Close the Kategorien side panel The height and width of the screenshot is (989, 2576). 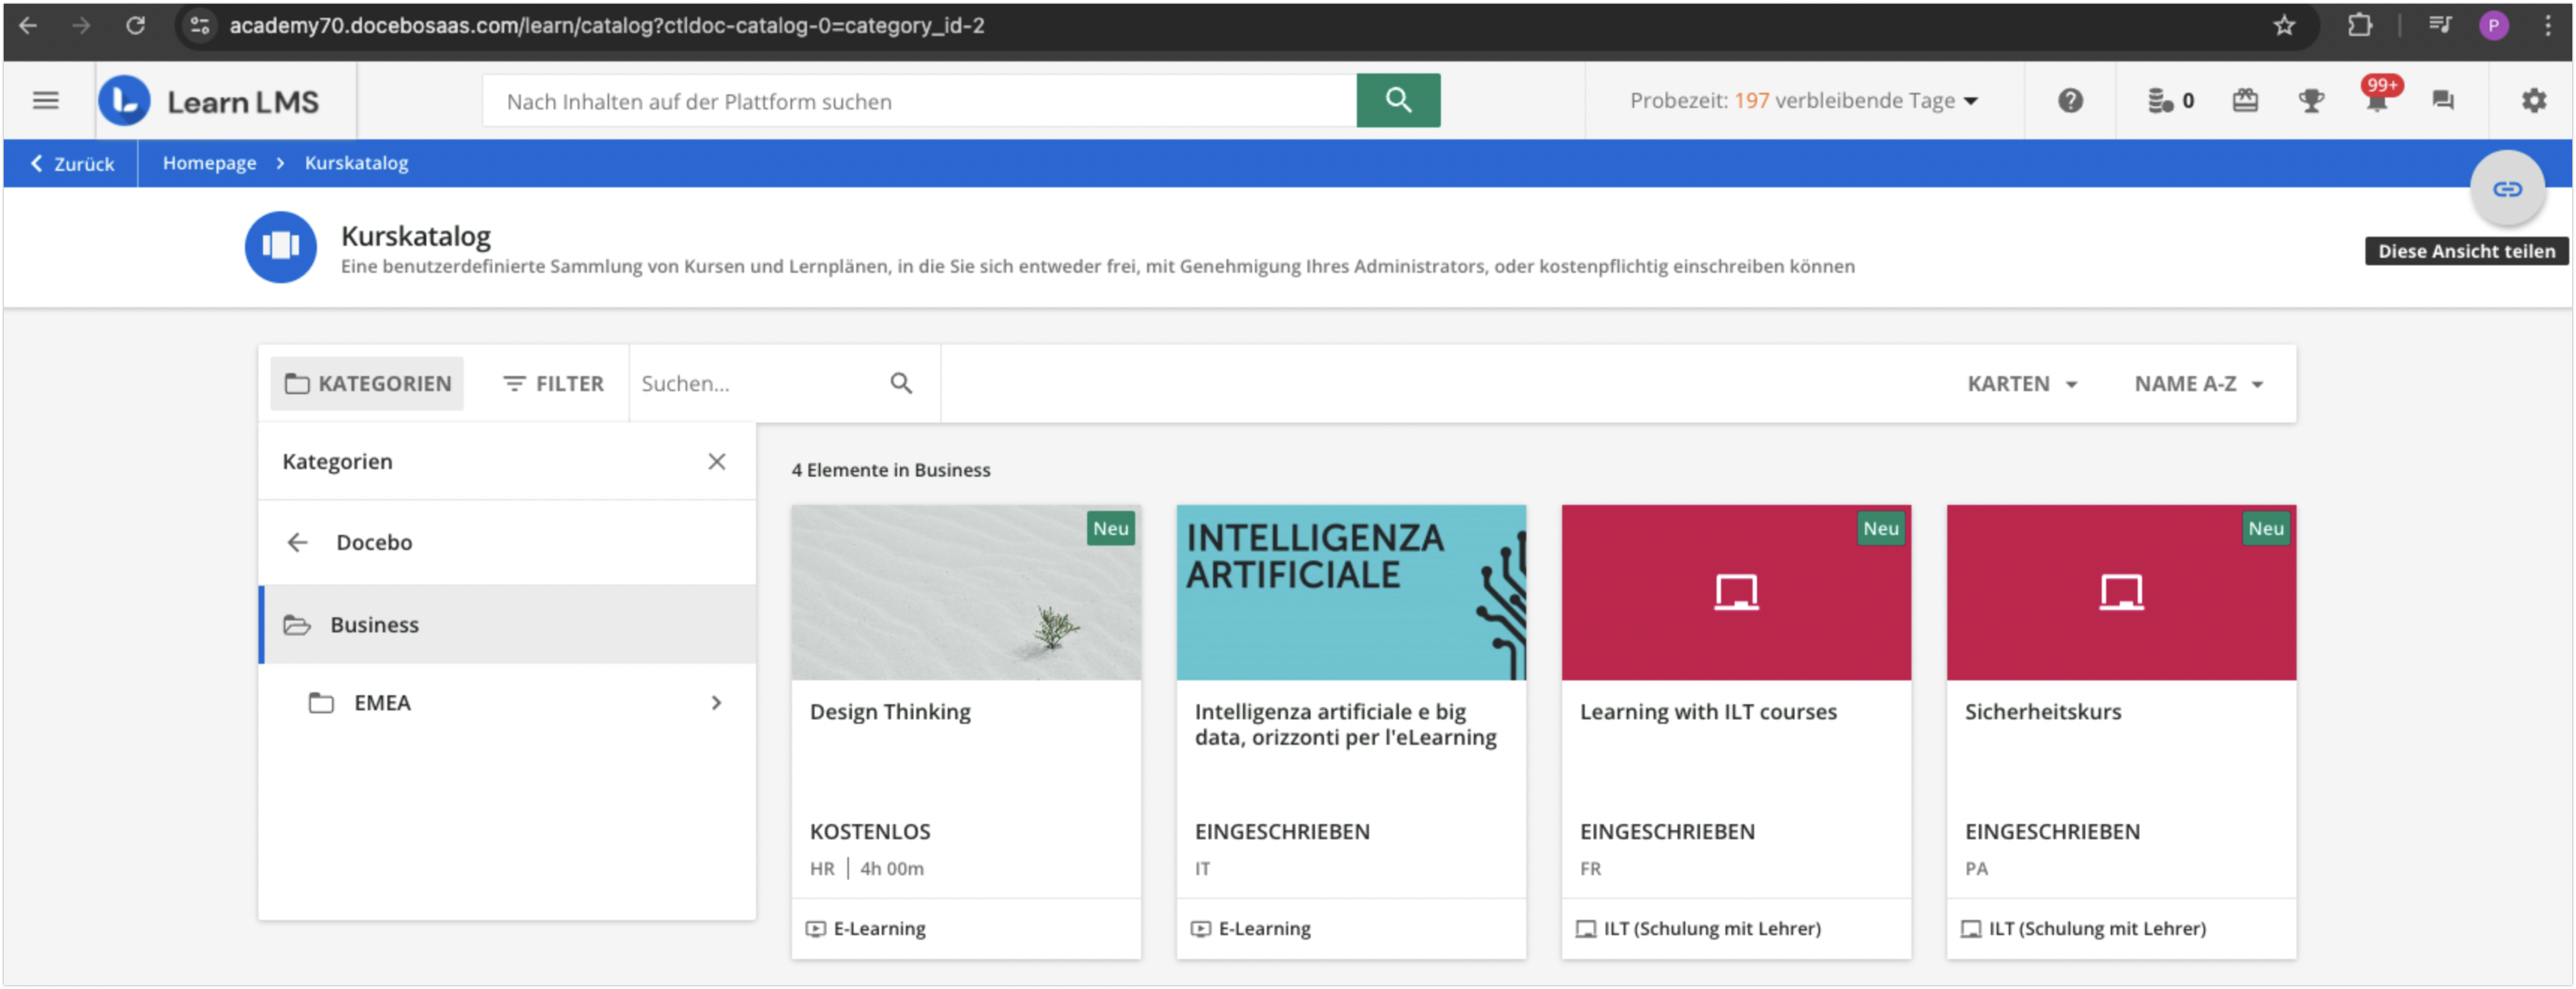(716, 462)
